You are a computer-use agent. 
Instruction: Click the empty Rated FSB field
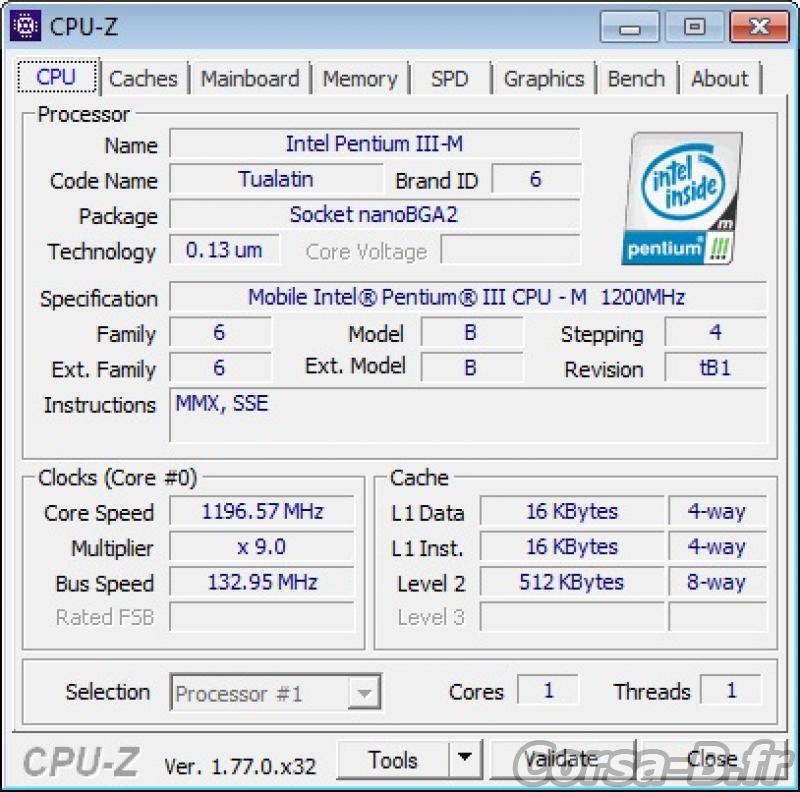tap(262, 617)
